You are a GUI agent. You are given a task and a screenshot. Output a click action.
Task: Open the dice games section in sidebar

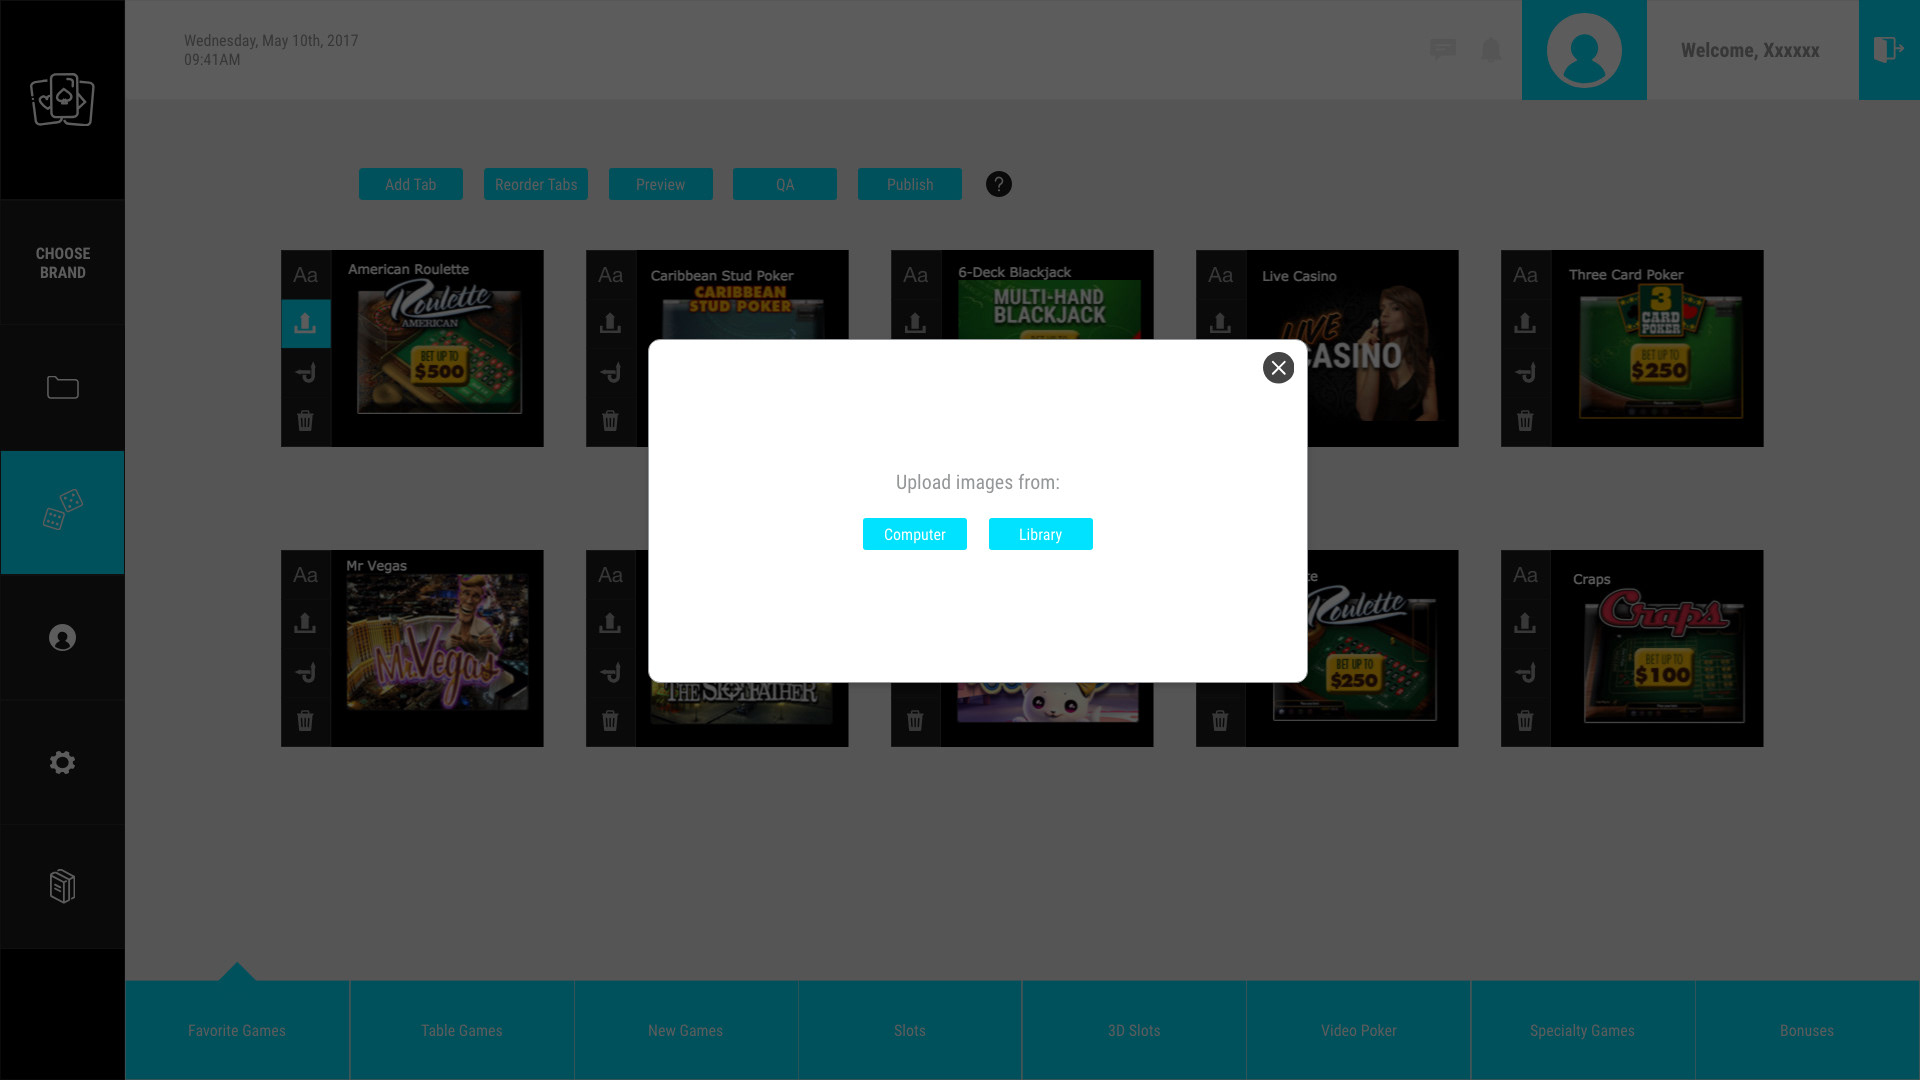pyautogui.click(x=62, y=512)
